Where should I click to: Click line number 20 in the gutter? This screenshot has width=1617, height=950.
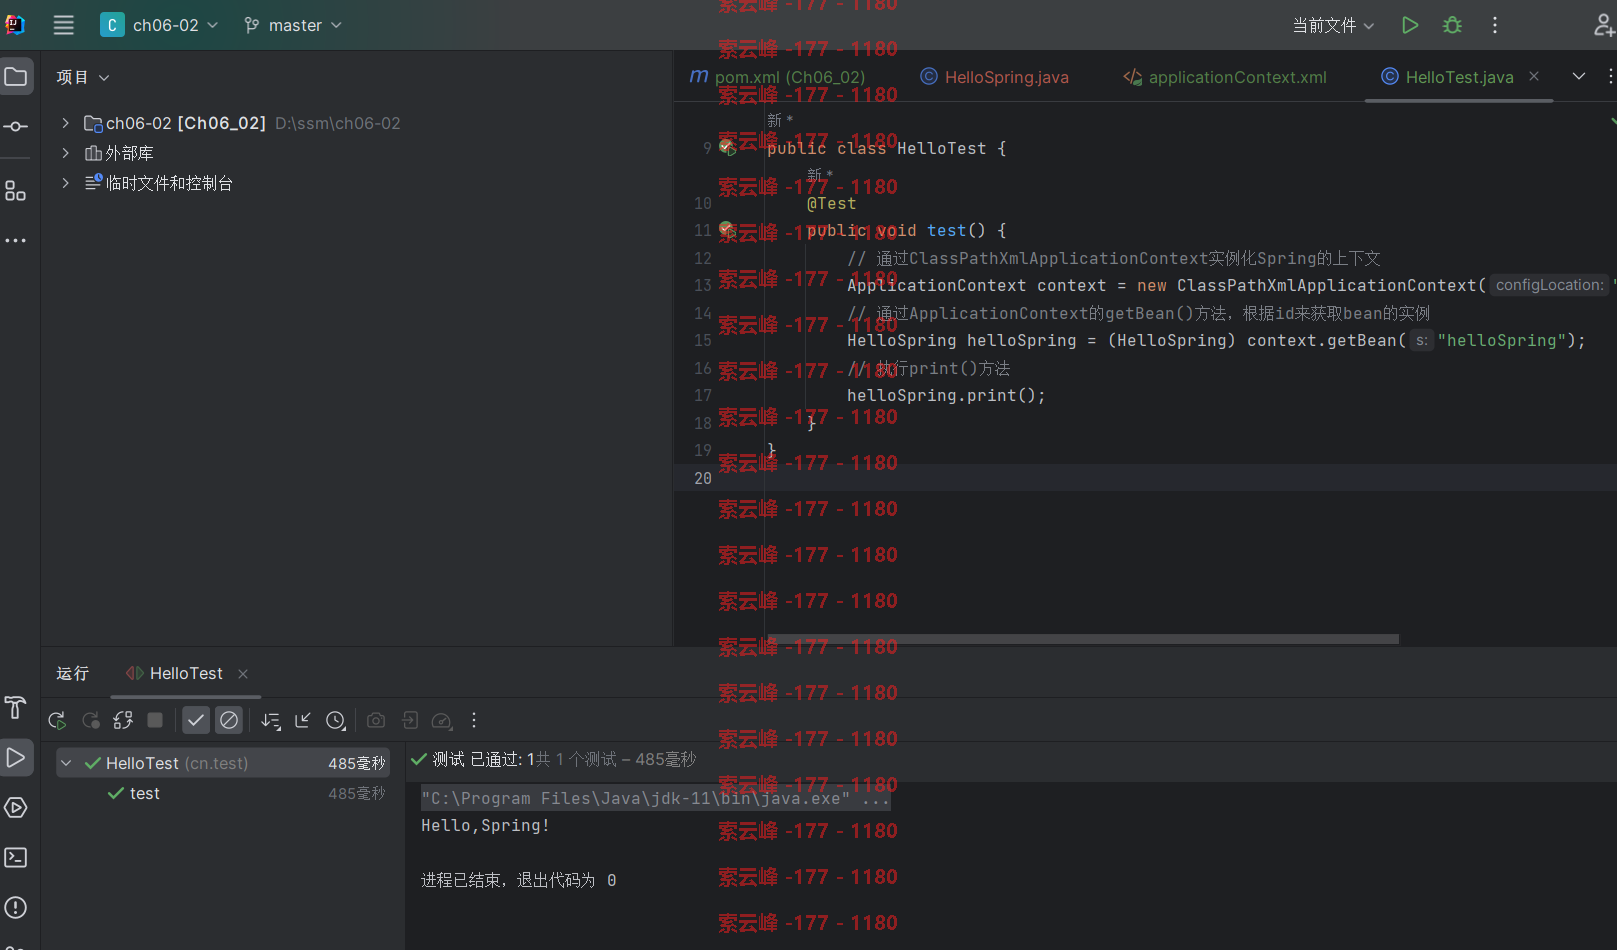703,478
